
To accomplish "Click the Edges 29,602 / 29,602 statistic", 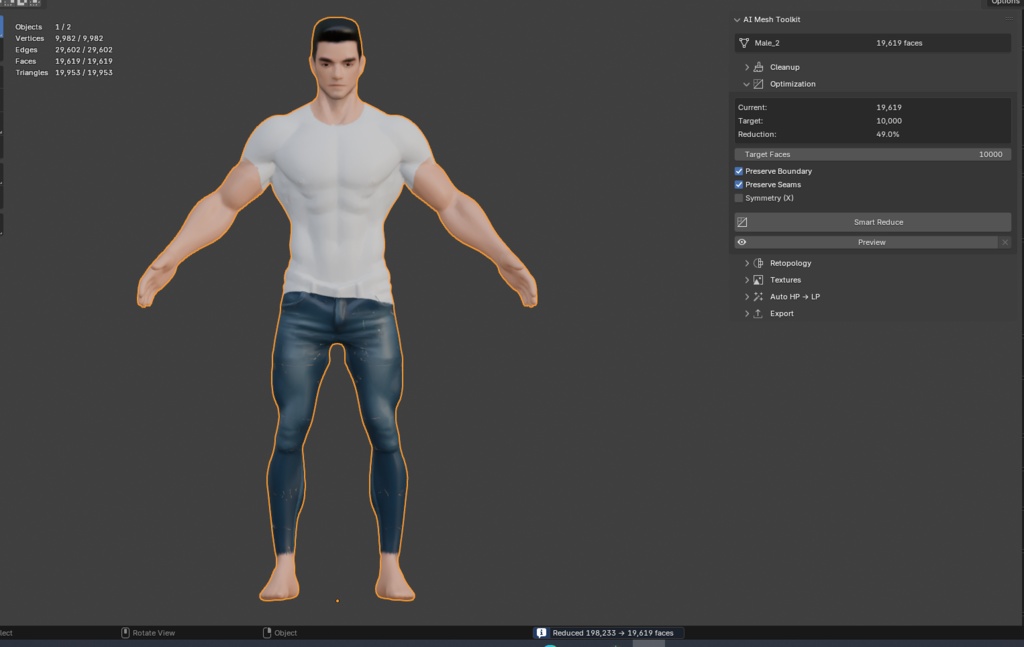I will coord(64,50).
